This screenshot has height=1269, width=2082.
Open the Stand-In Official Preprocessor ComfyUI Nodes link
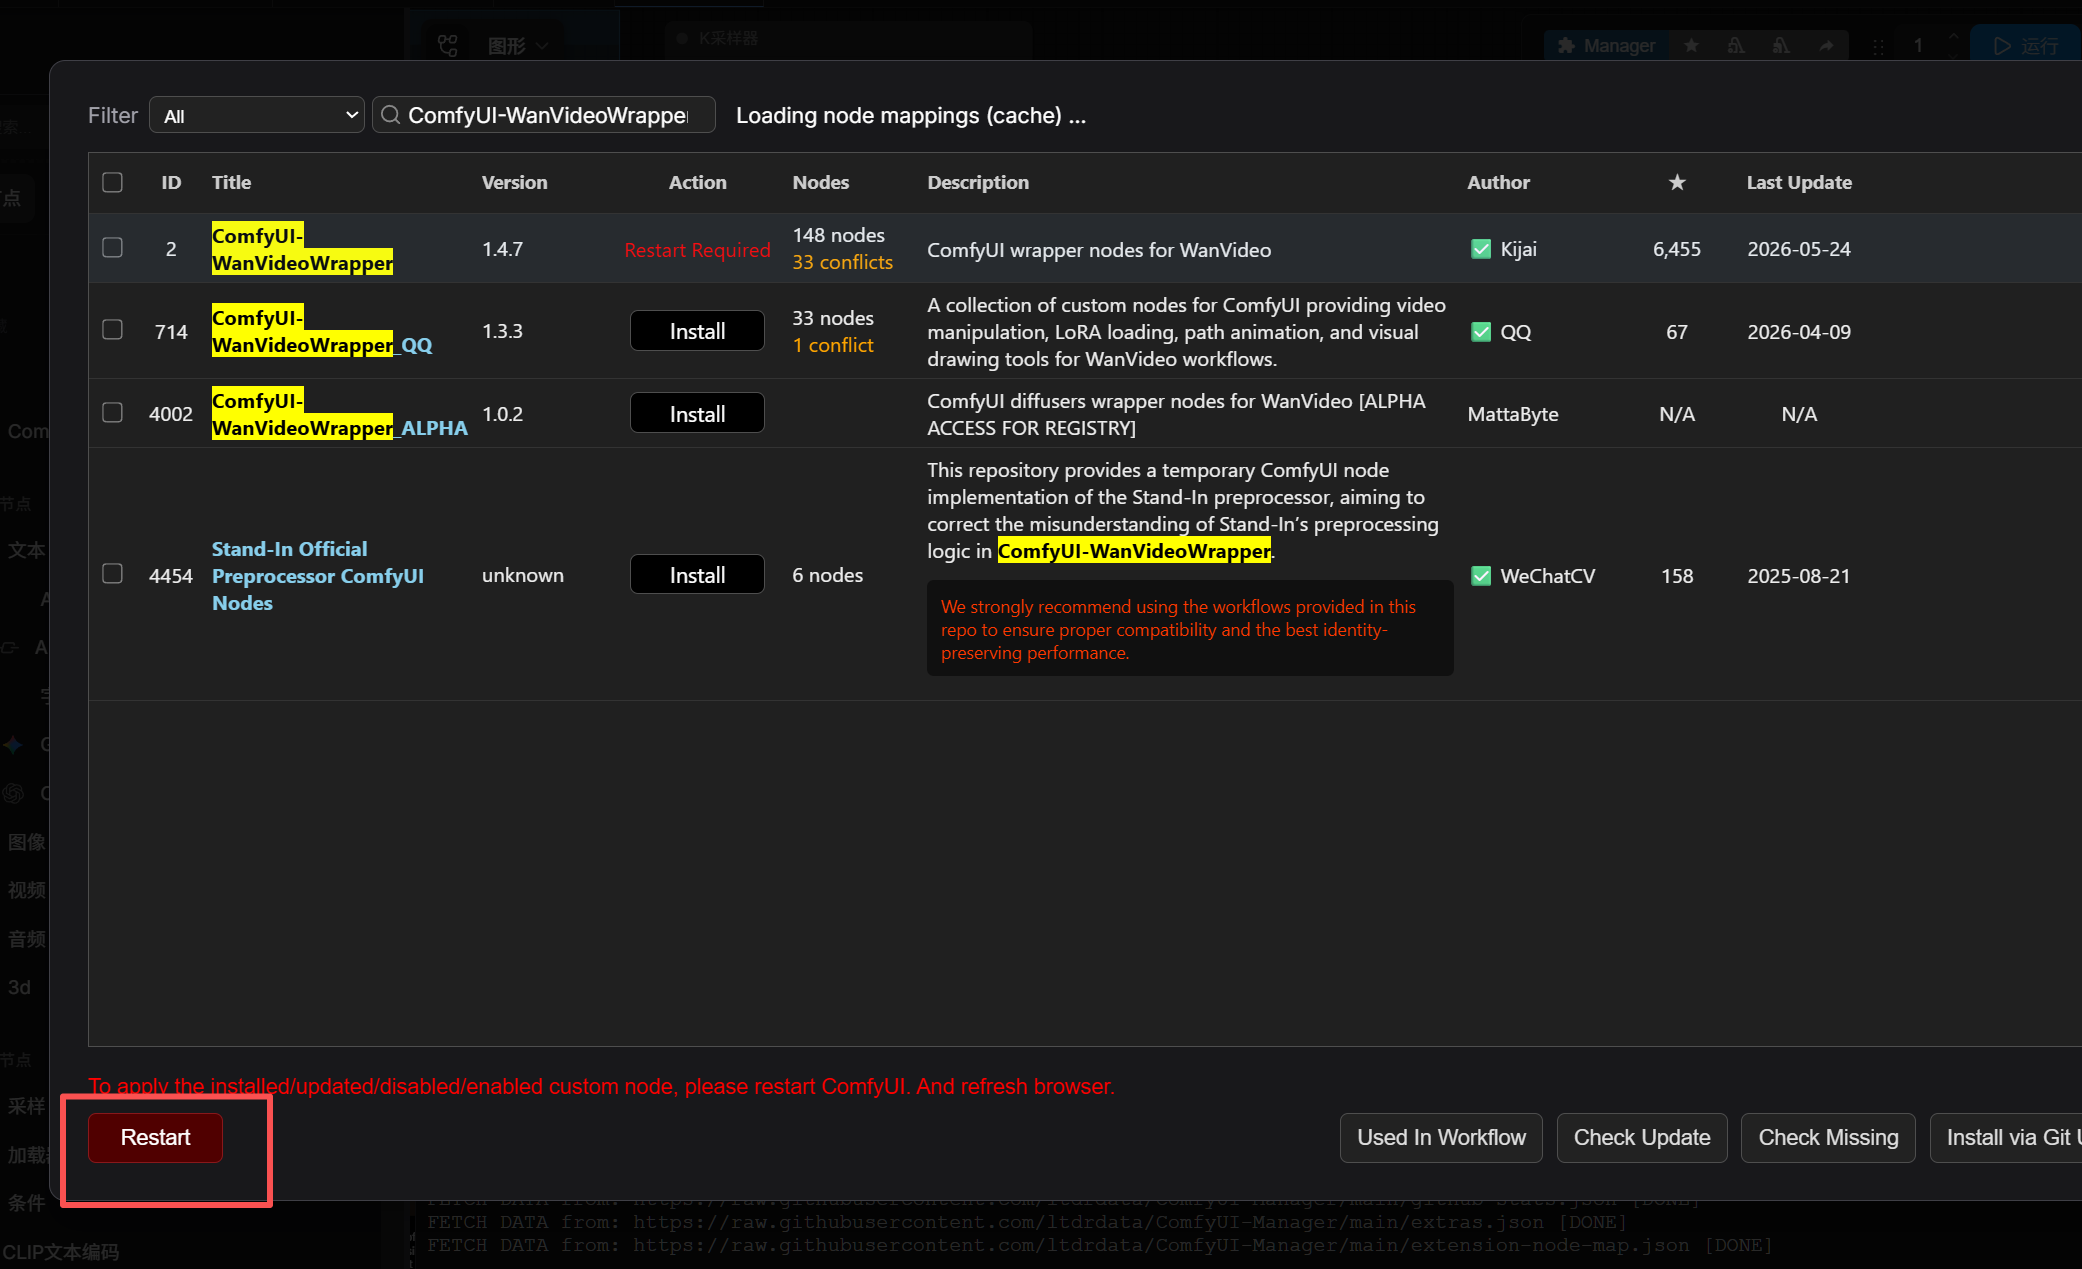[x=317, y=576]
